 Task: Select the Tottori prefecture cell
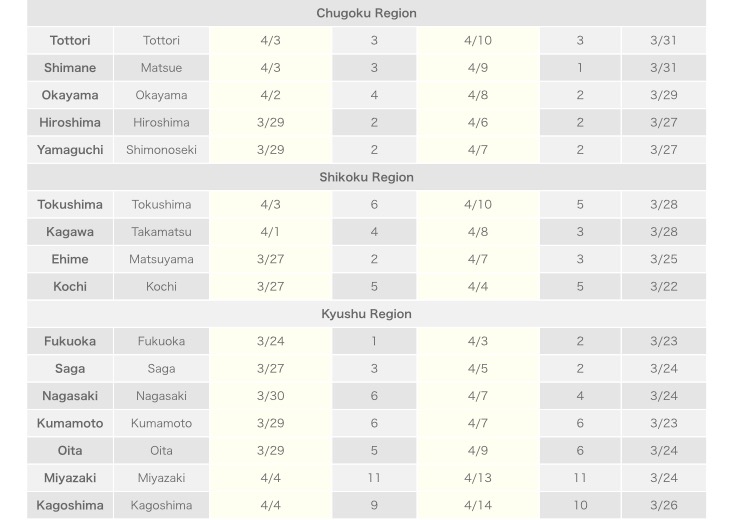70,40
